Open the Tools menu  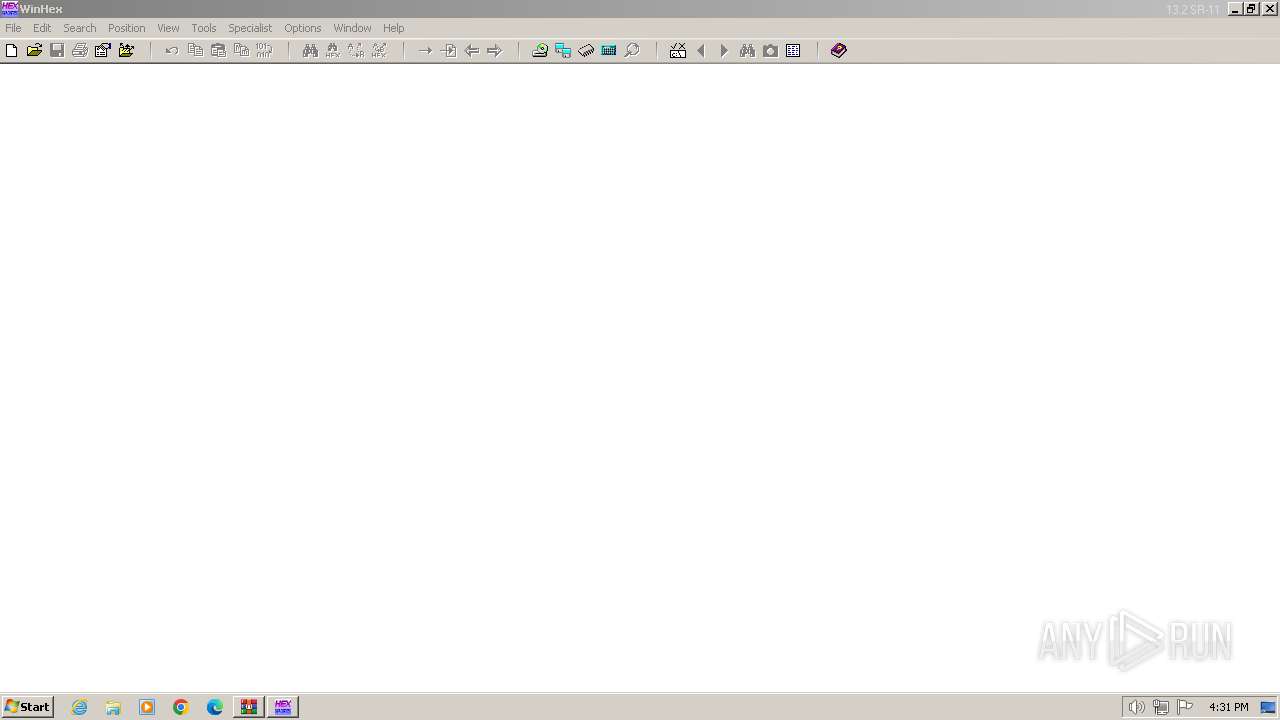(x=204, y=28)
